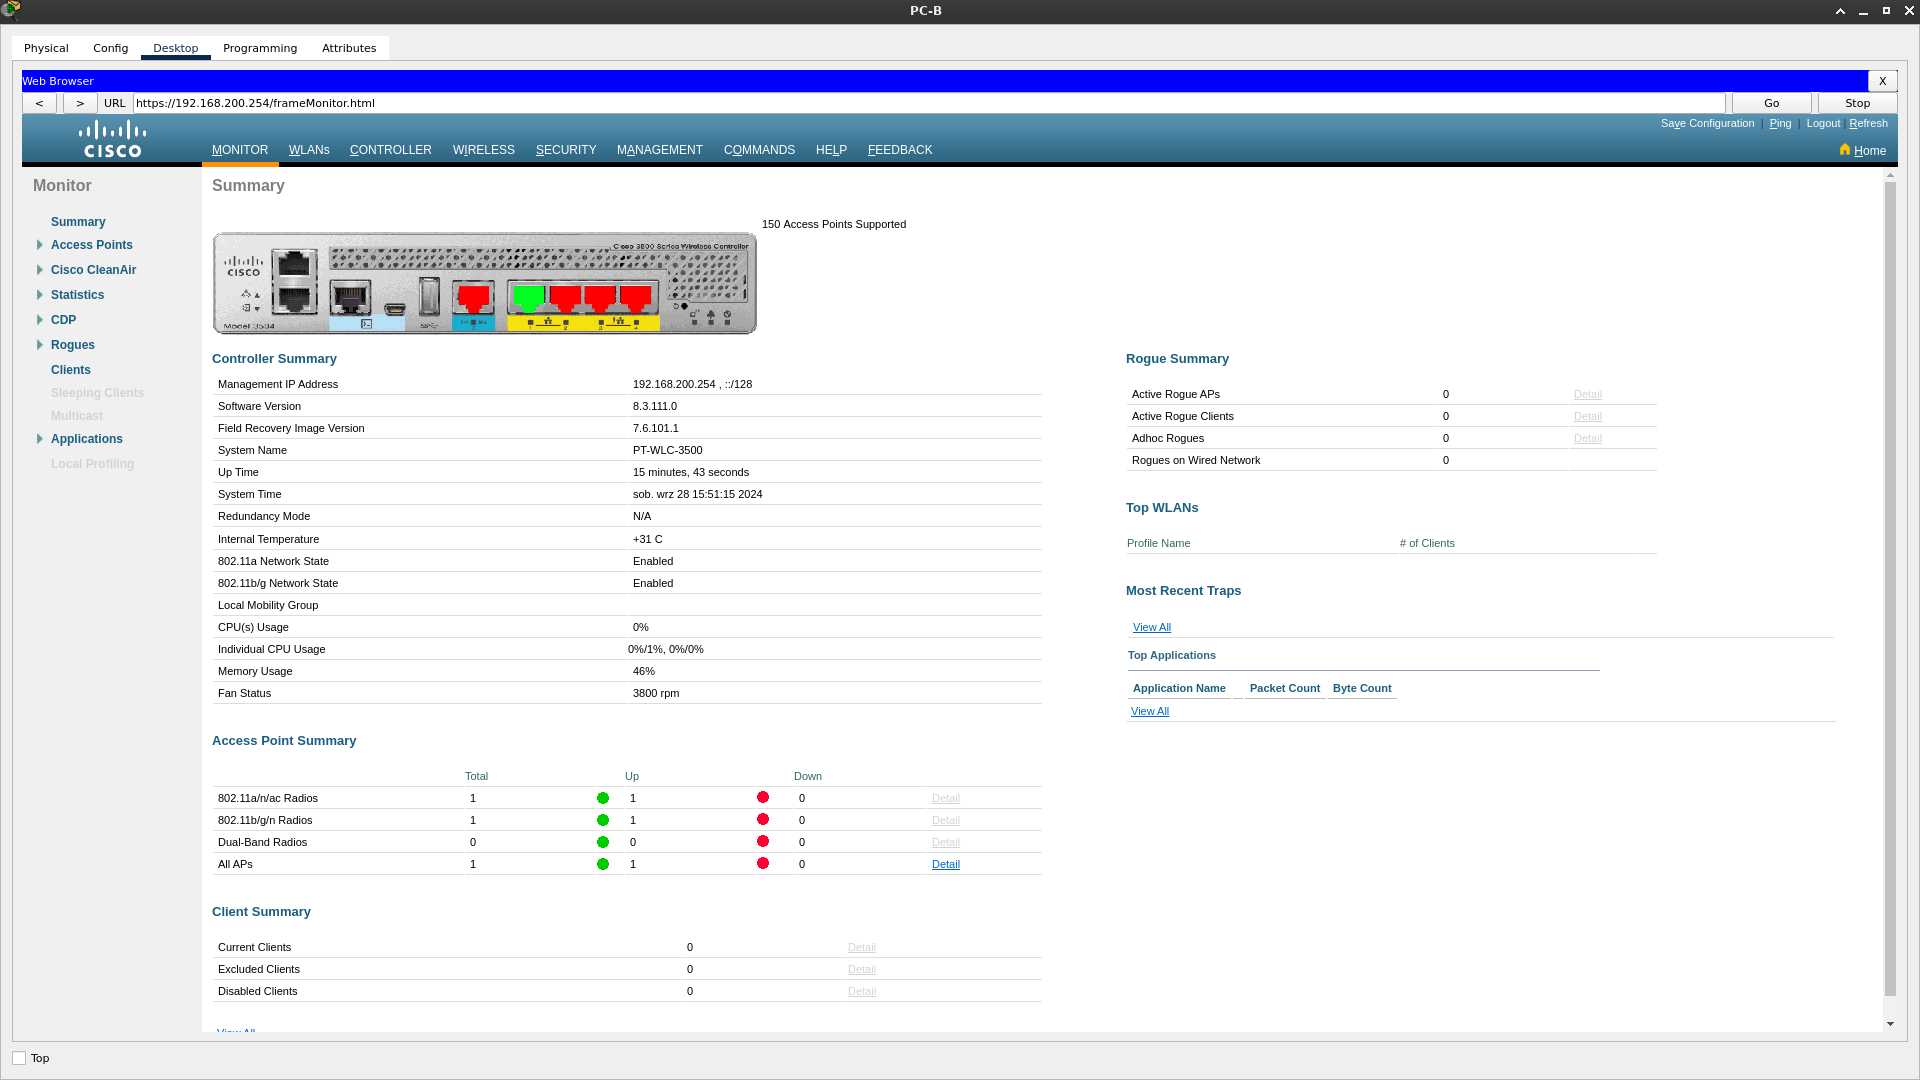Open the WLANs menu
The image size is (1920, 1080).
(309, 150)
